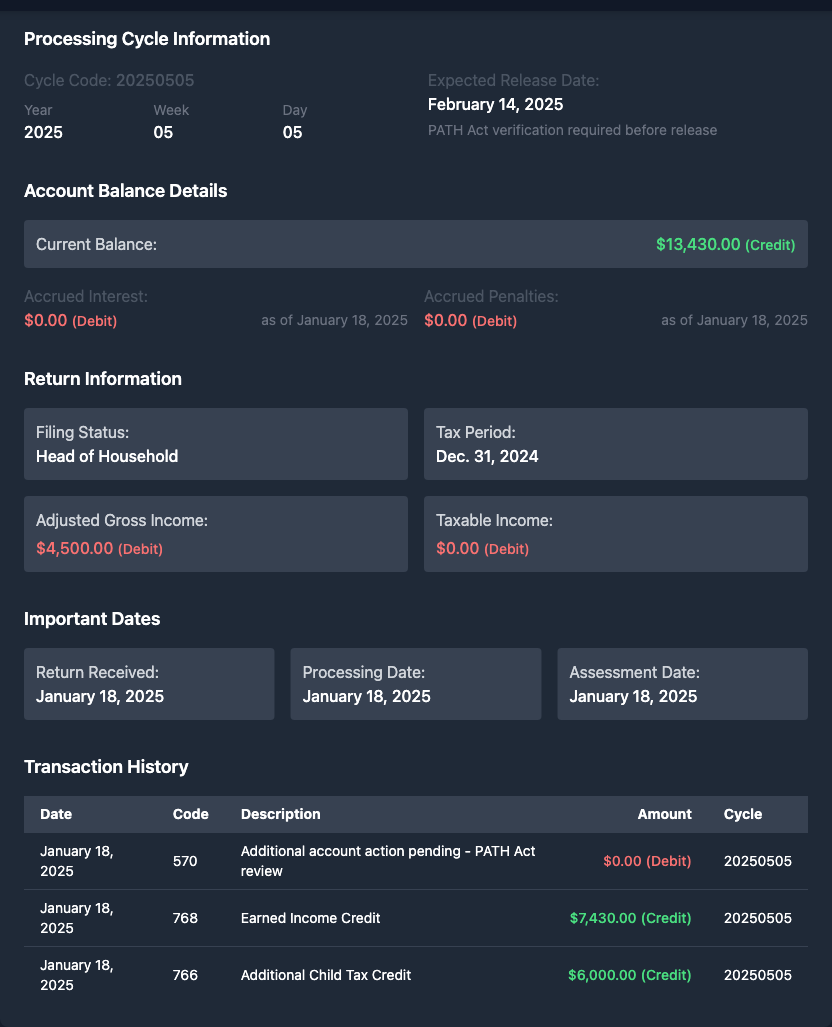
Task: Click the Amount column header
Action: point(664,814)
